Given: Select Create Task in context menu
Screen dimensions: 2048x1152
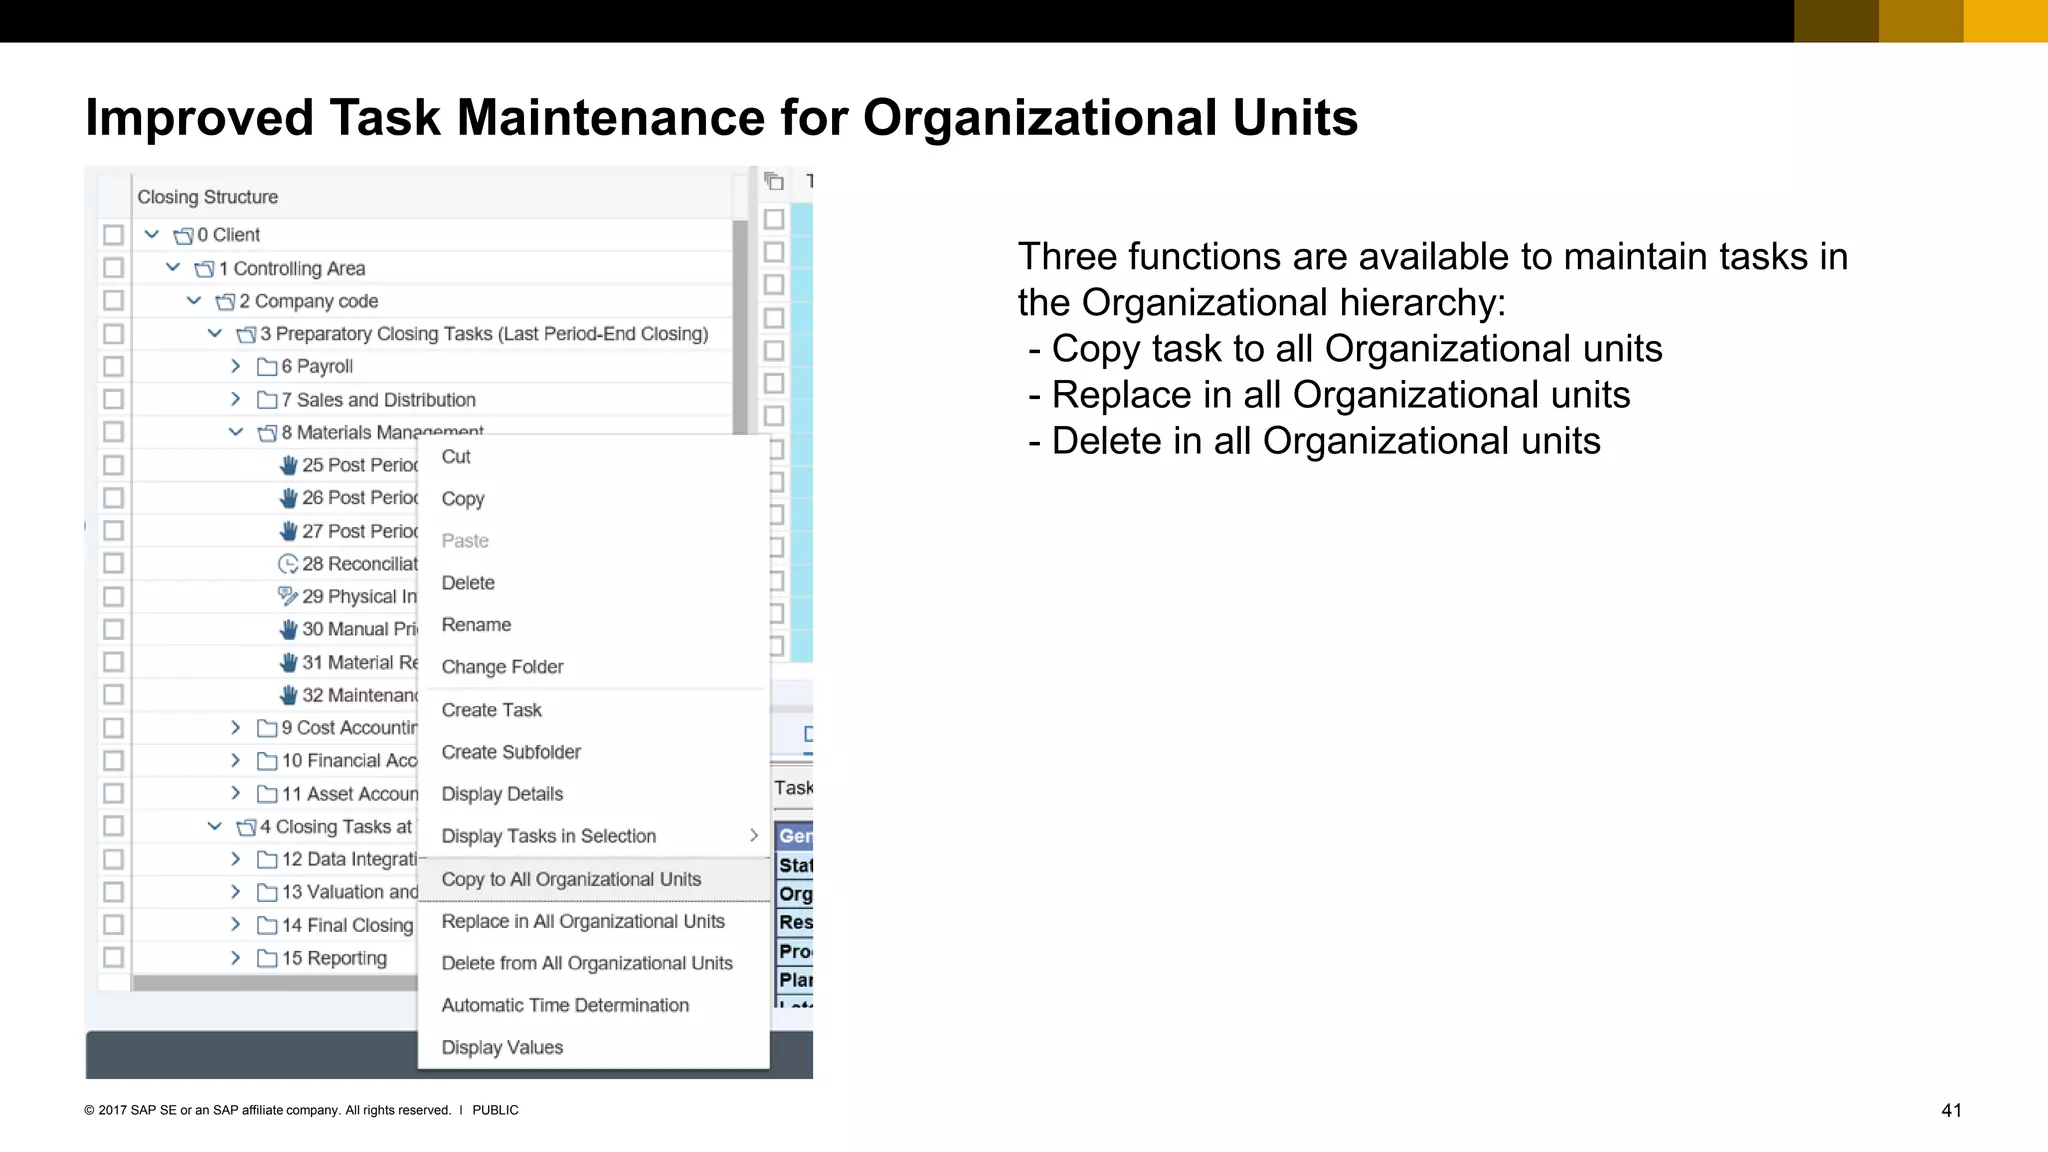Looking at the screenshot, I should pyautogui.click(x=491, y=710).
